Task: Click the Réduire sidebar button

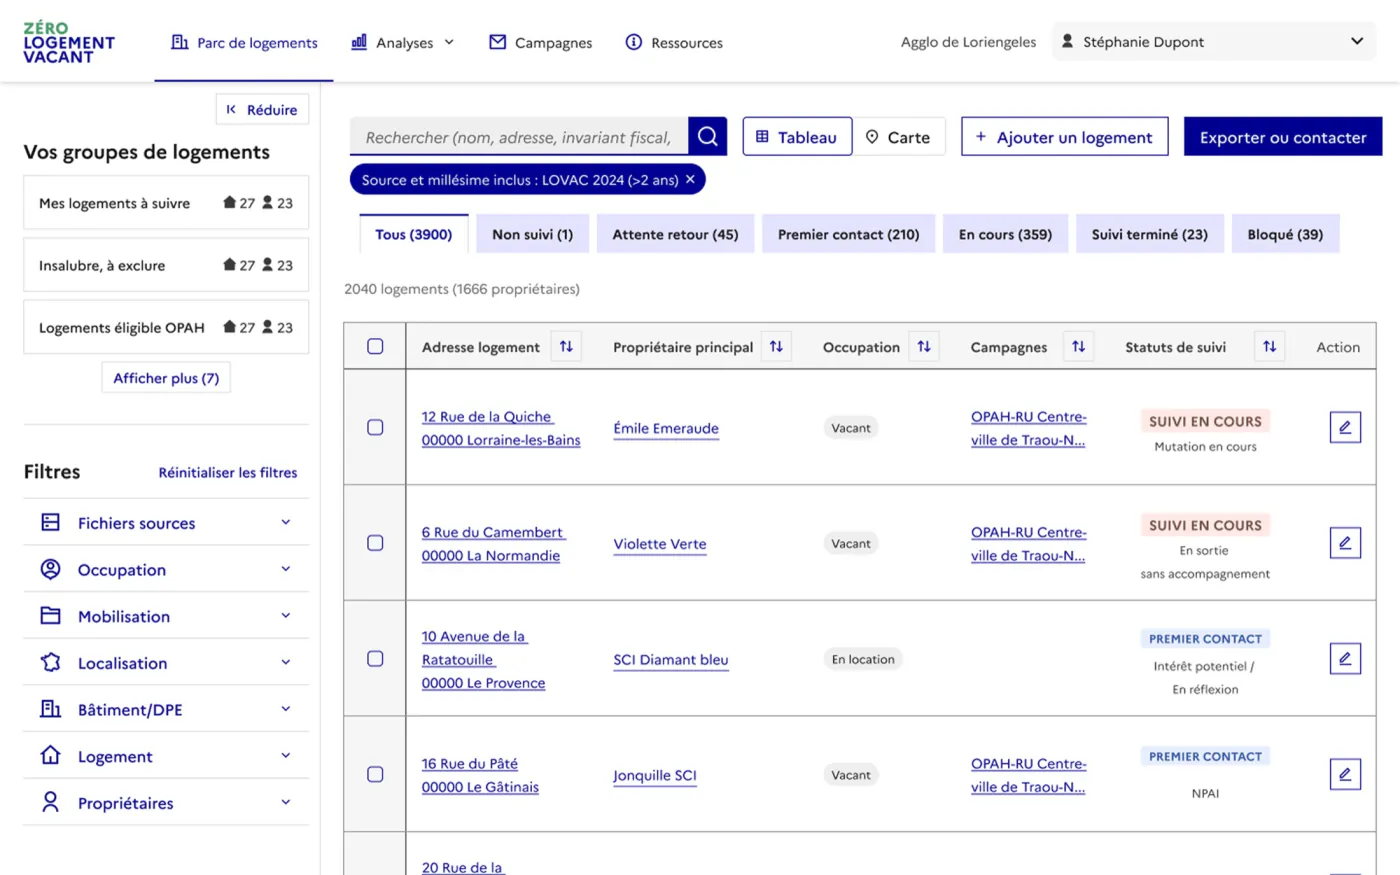Action: (x=262, y=109)
